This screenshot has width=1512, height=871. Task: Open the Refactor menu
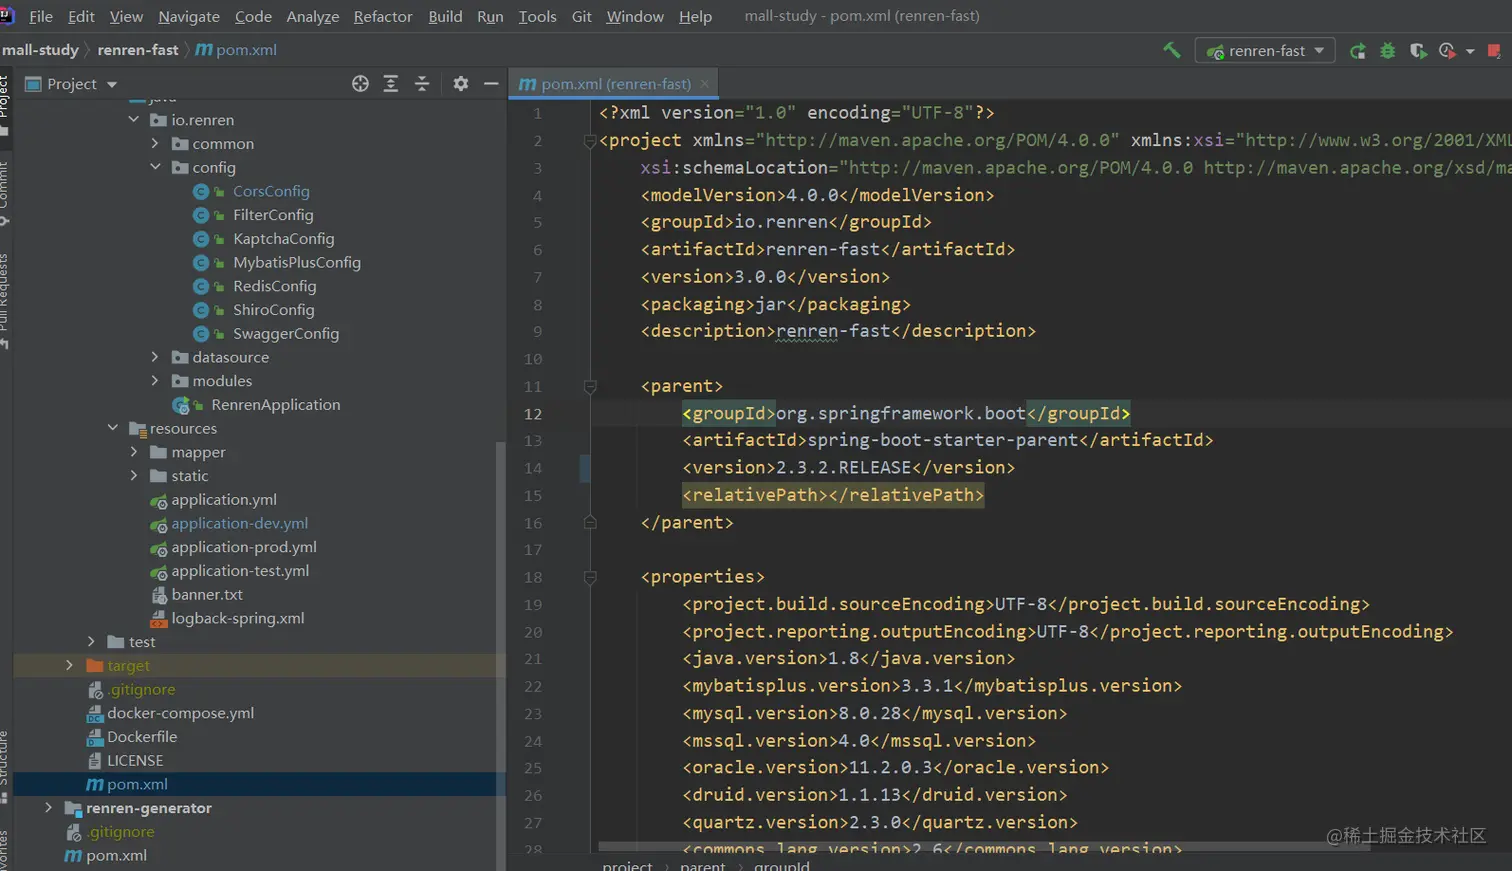(382, 16)
